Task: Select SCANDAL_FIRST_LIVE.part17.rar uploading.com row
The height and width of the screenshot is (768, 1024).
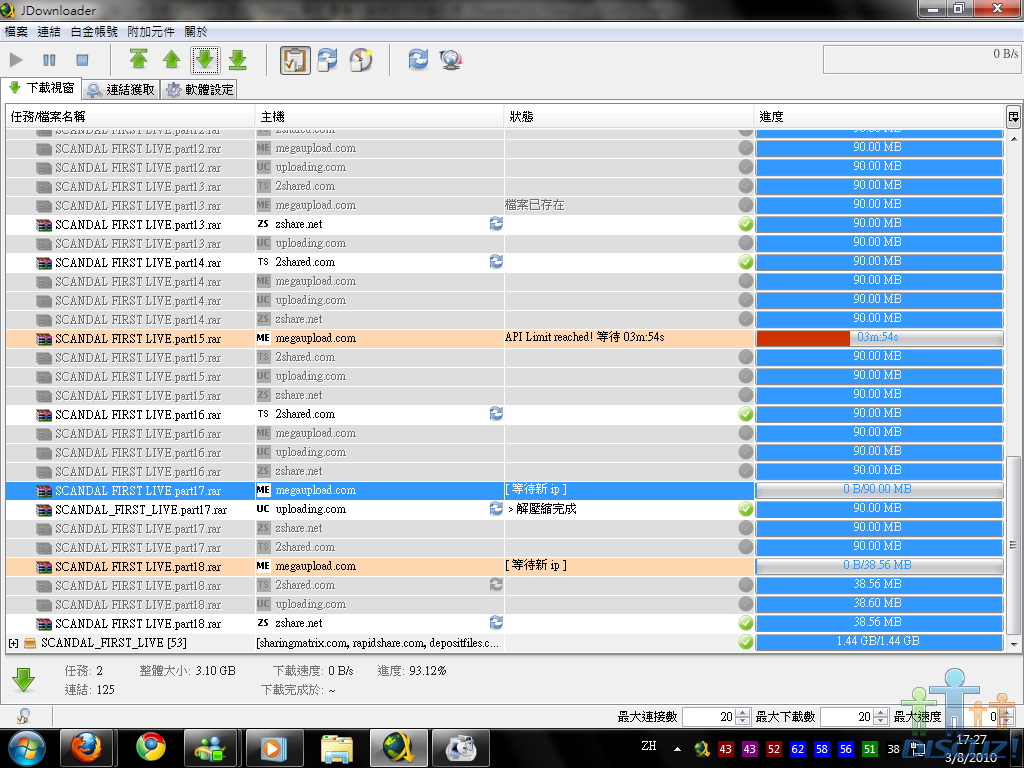Action: [505, 509]
